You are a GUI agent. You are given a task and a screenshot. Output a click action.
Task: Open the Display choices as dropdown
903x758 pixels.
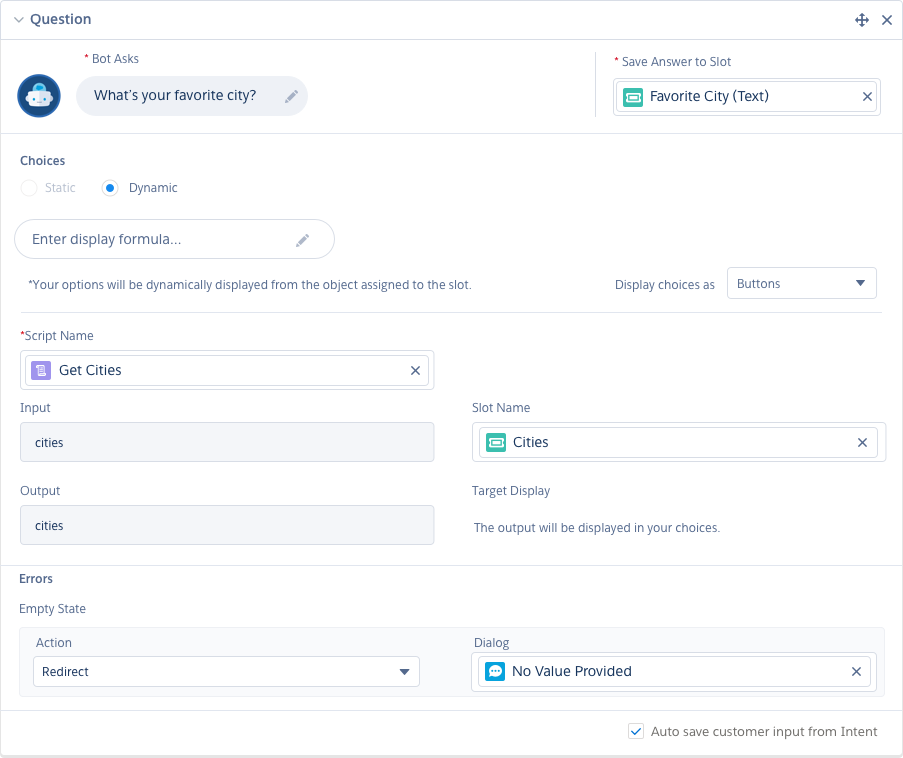[801, 283]
